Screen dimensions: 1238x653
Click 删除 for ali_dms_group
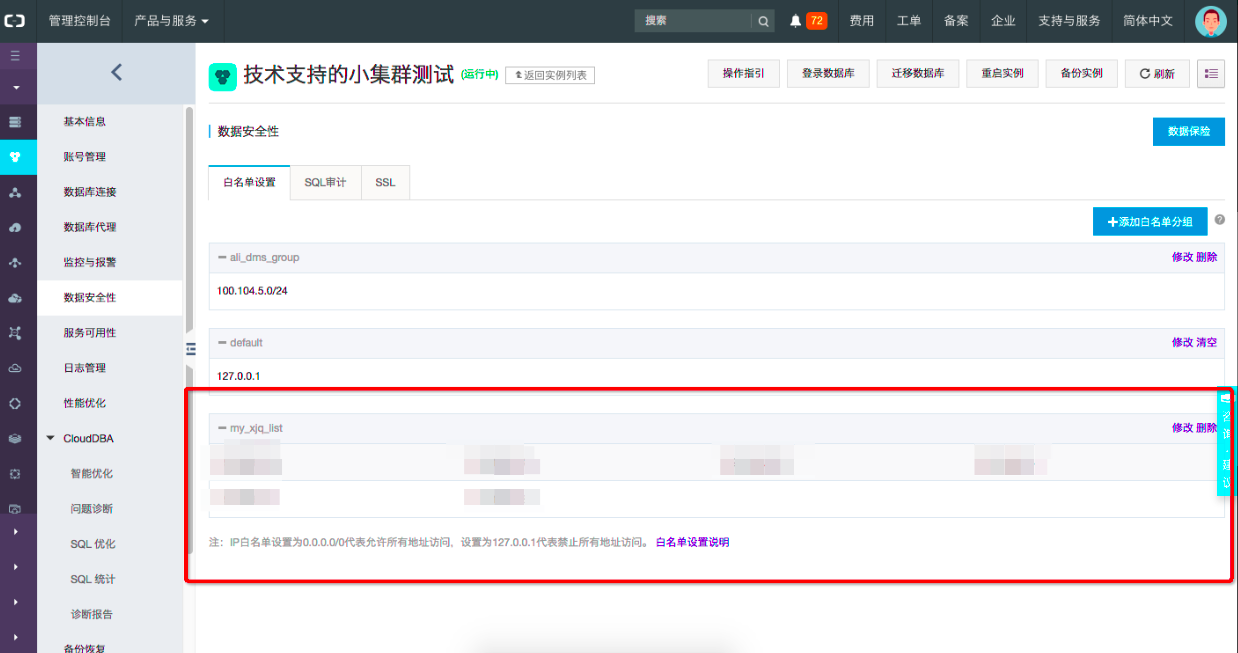[x=1207, y=257]
